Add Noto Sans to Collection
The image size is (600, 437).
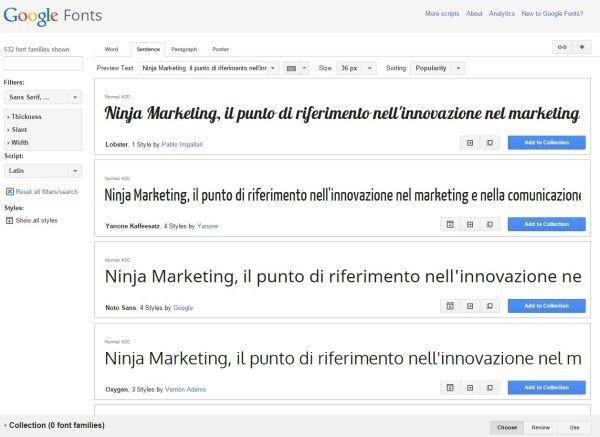546,306
